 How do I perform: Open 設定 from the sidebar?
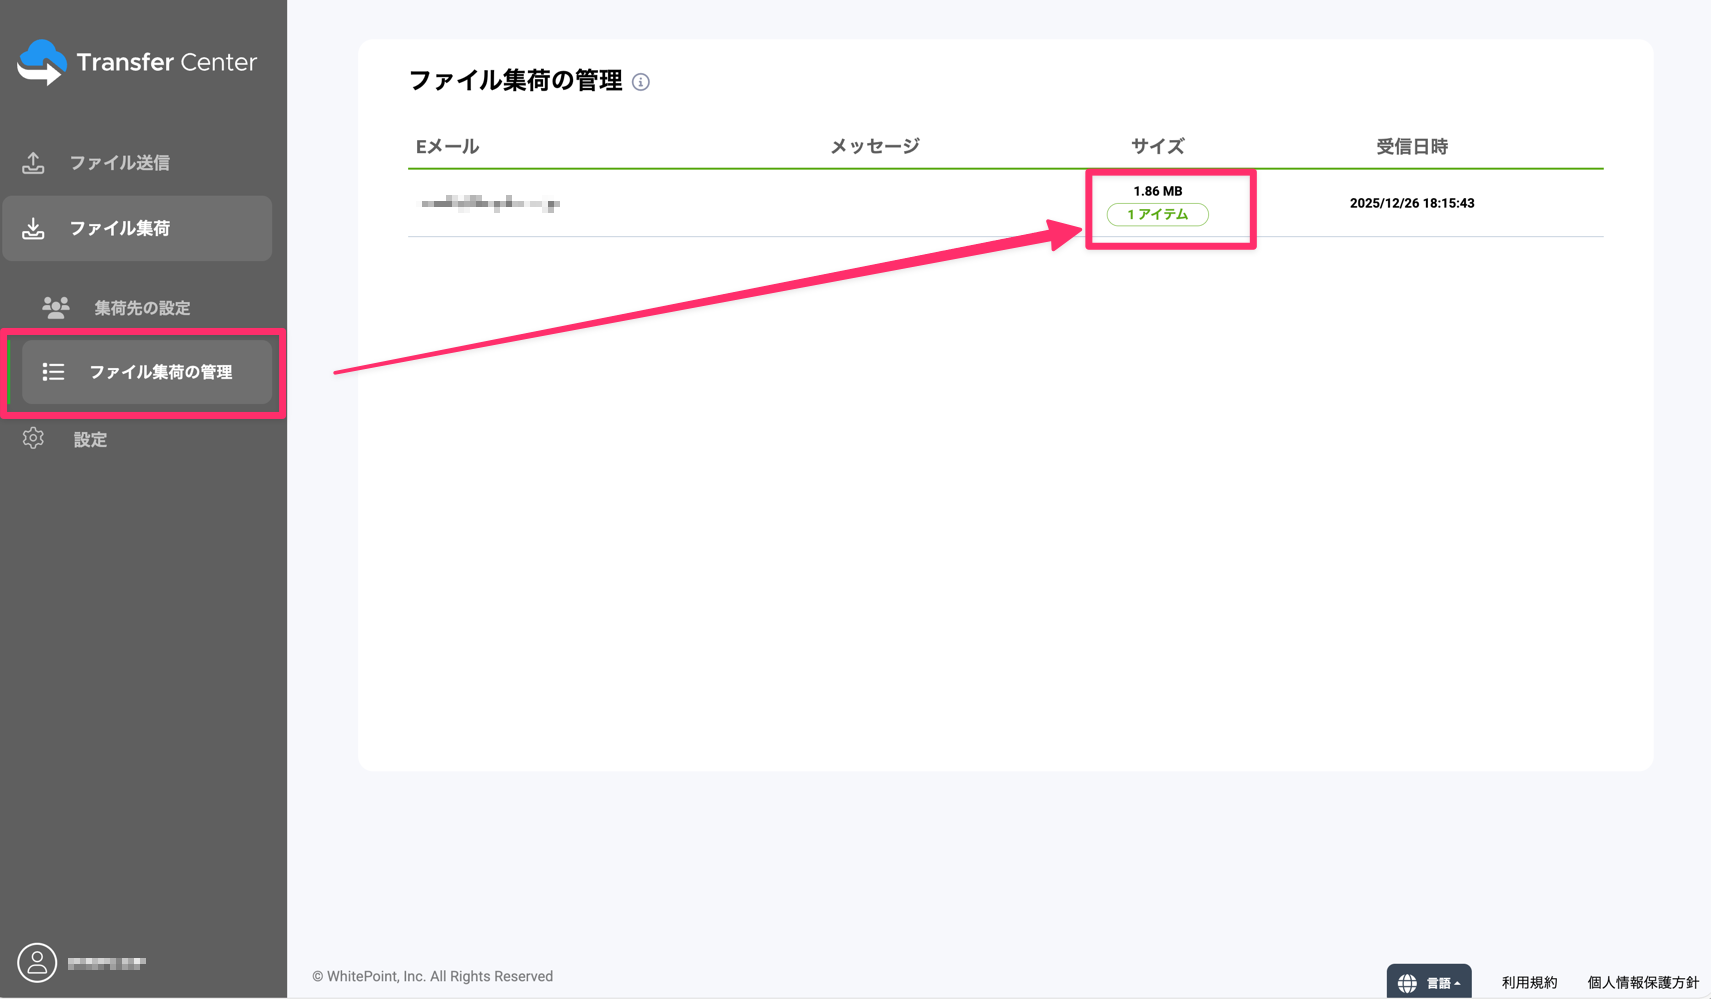(90, 439)
